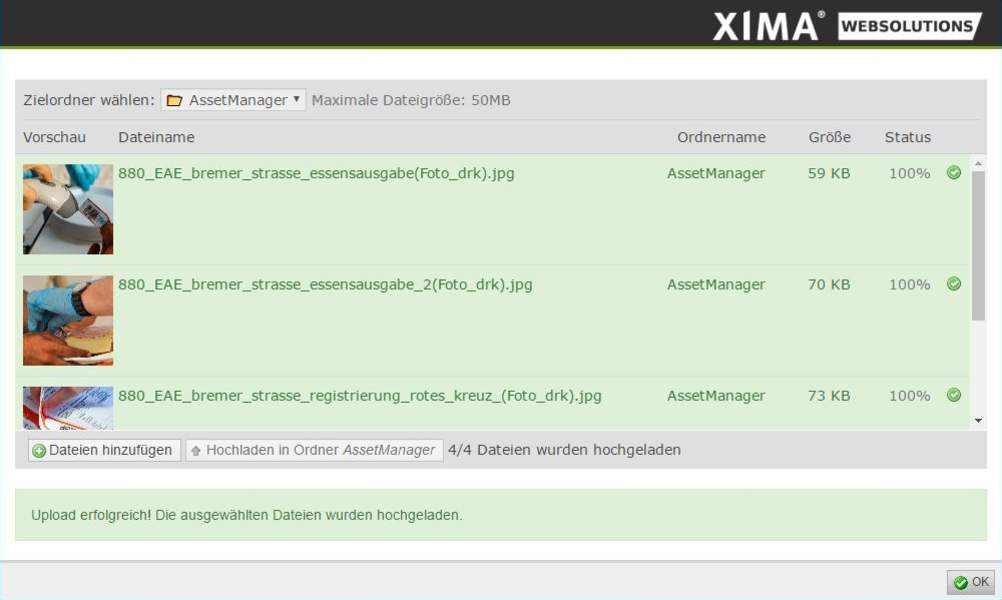Click Hochladen in Ordner AssetManager button

pyautogui.click(x=314, y=450)
